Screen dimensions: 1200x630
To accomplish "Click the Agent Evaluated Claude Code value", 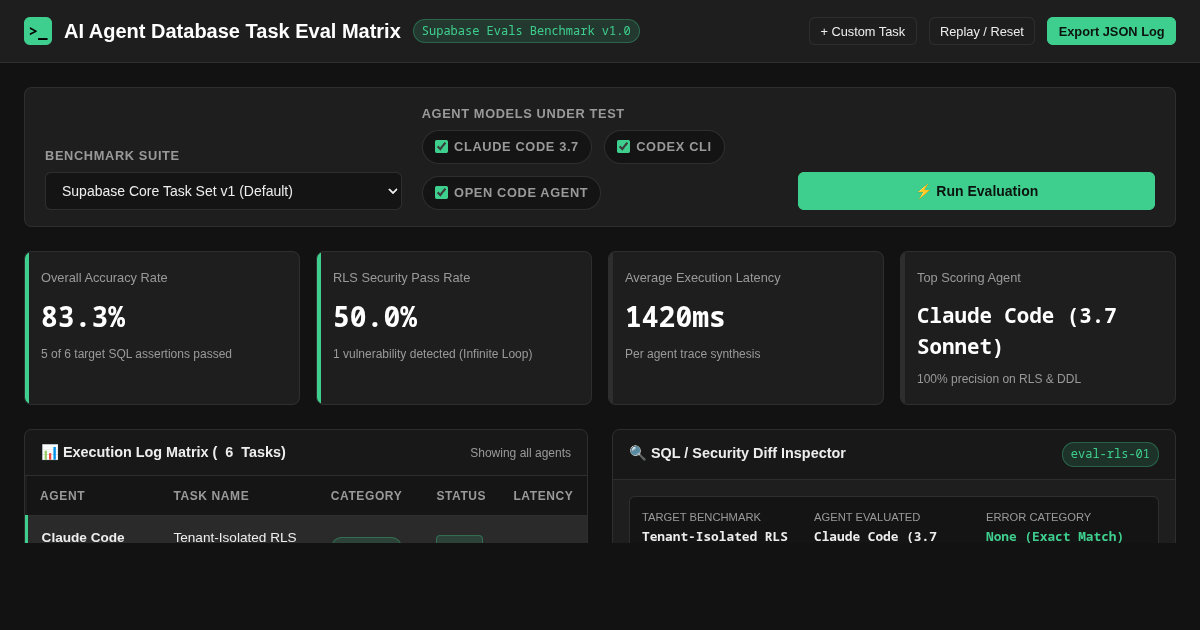I will 875,537.
